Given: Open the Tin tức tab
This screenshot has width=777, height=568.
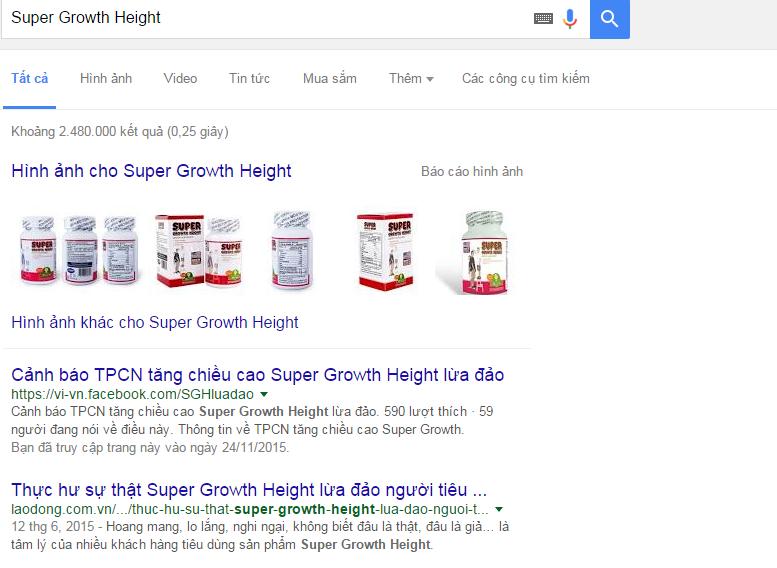Looking at the screenshot, I should click(x=249, y=78).
